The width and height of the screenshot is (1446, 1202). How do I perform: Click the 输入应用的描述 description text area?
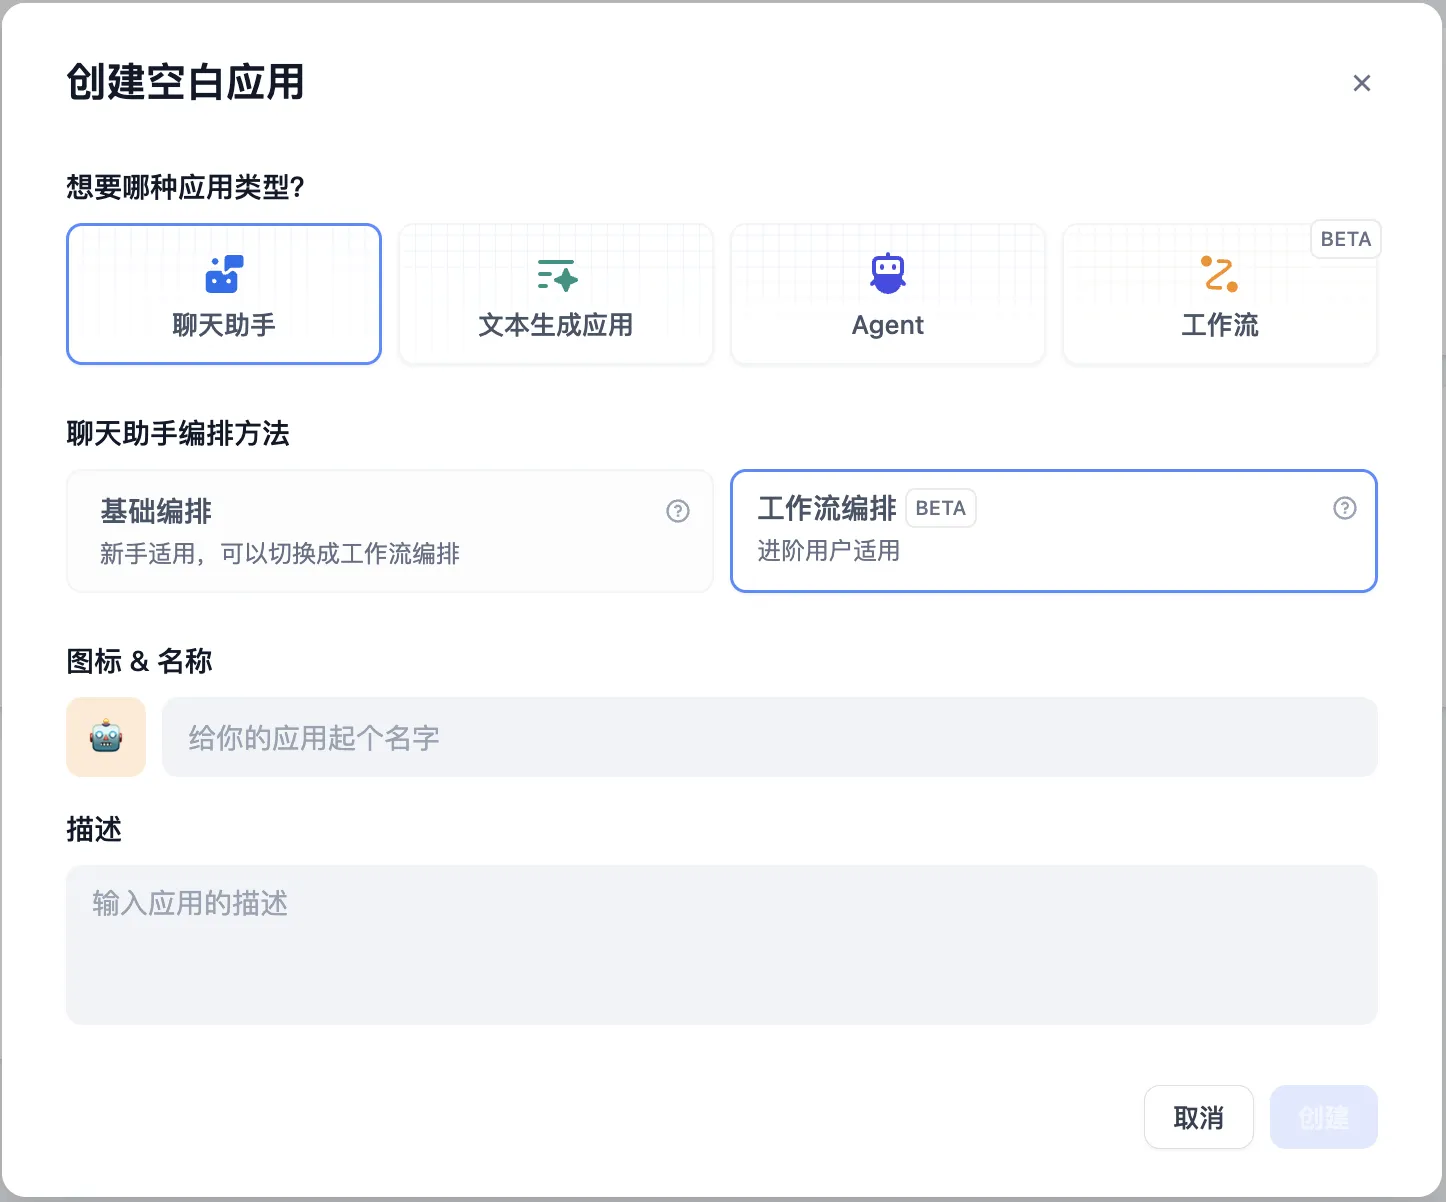(720, 944)
